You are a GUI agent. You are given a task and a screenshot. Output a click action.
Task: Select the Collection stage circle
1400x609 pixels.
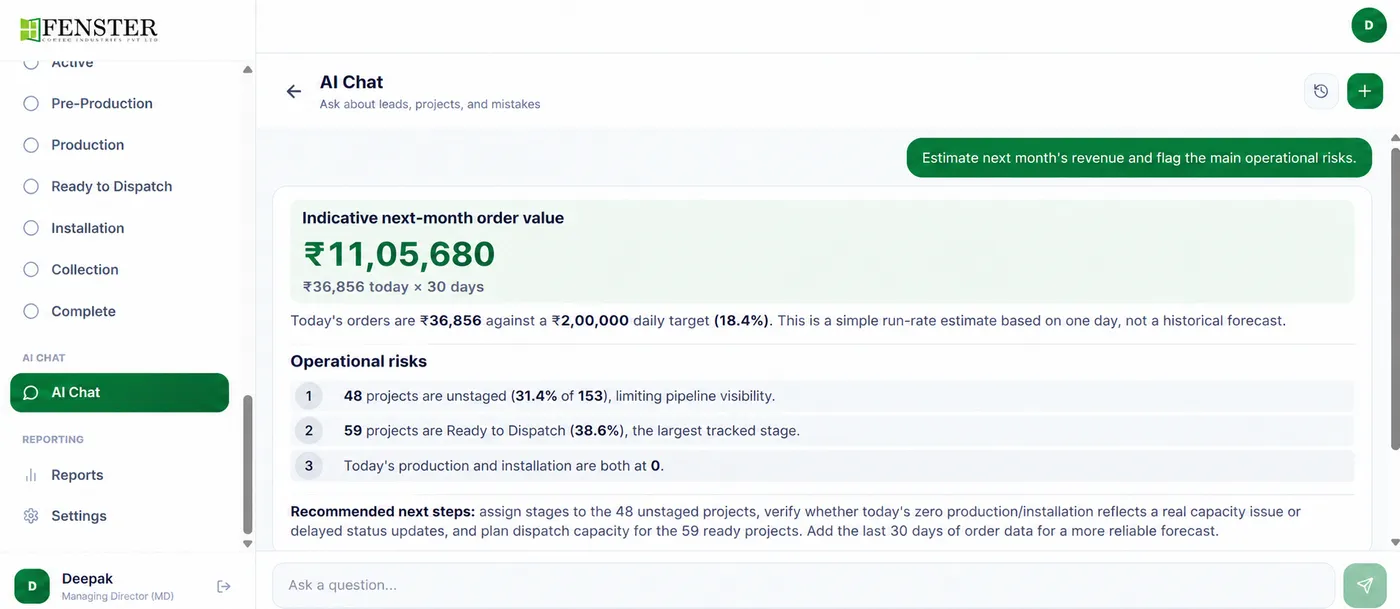pos(31,269)
